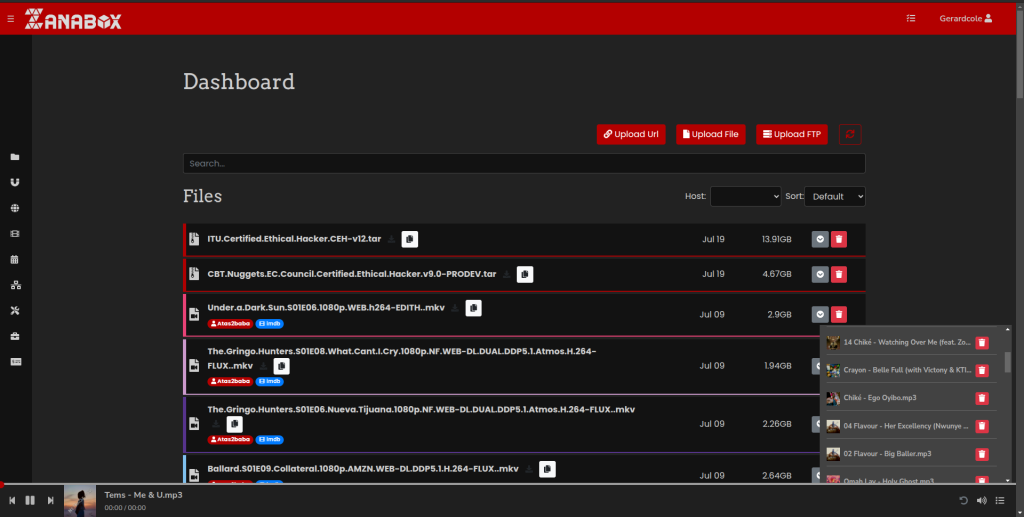
Task: Expand options for the Under.a.Dark.Sun row
Action: pos(820,315)
